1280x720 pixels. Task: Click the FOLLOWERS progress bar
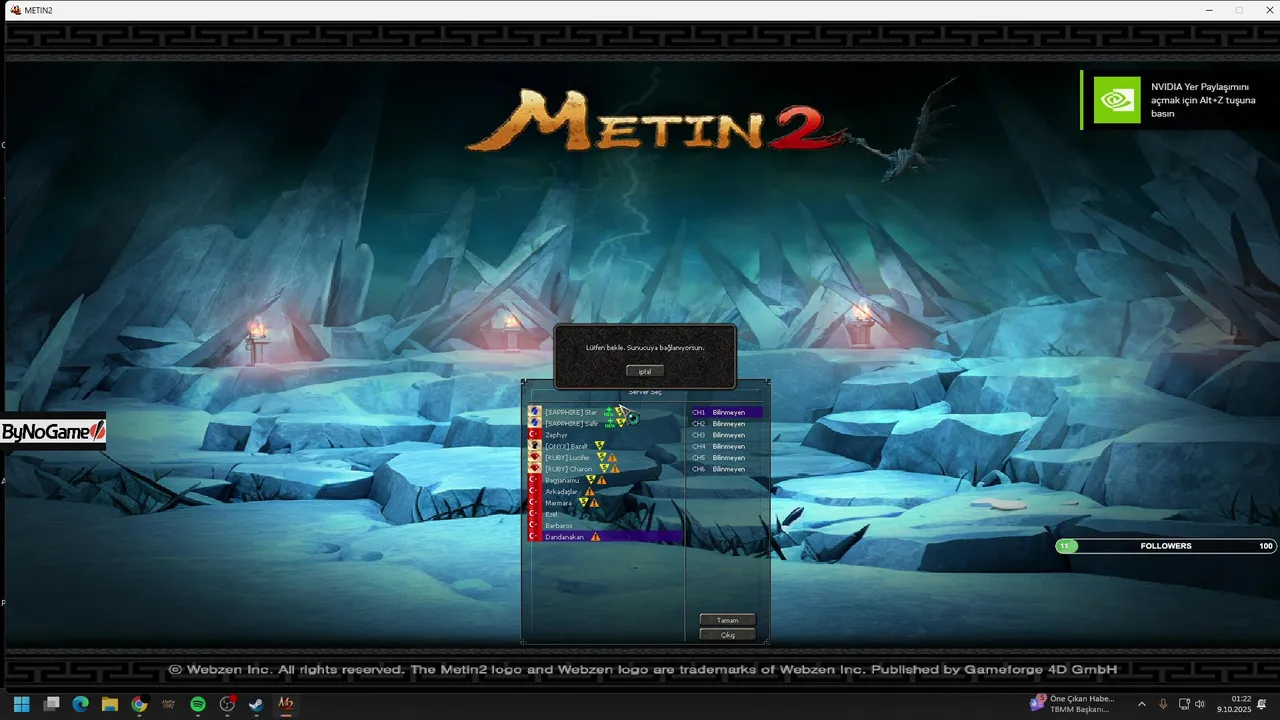(1166, 546)
